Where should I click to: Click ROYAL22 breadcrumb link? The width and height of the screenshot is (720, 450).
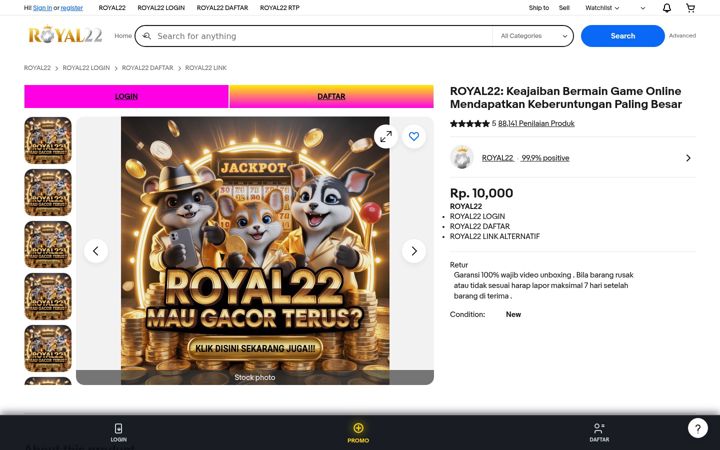[37, 68]
